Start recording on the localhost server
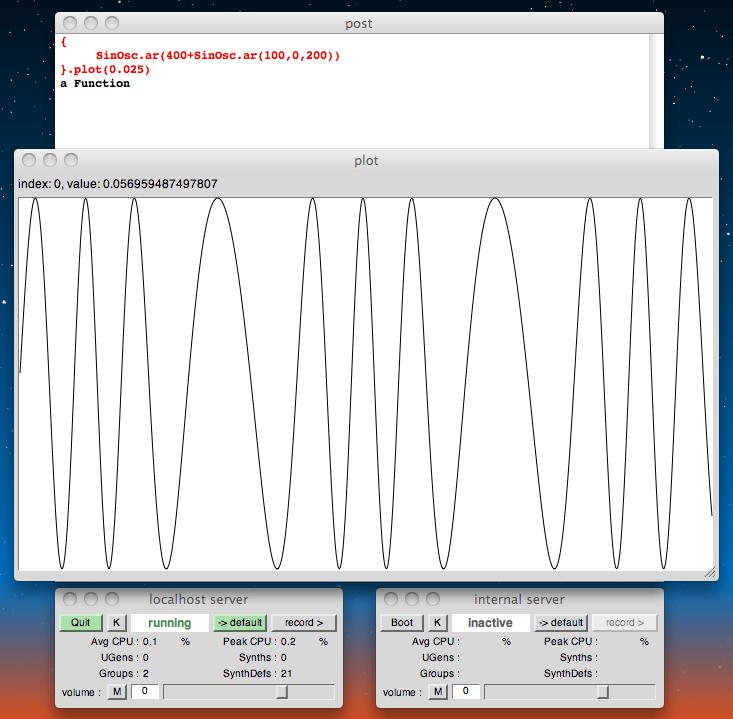This screenshot has height=719, width=733. coord(304,623)
